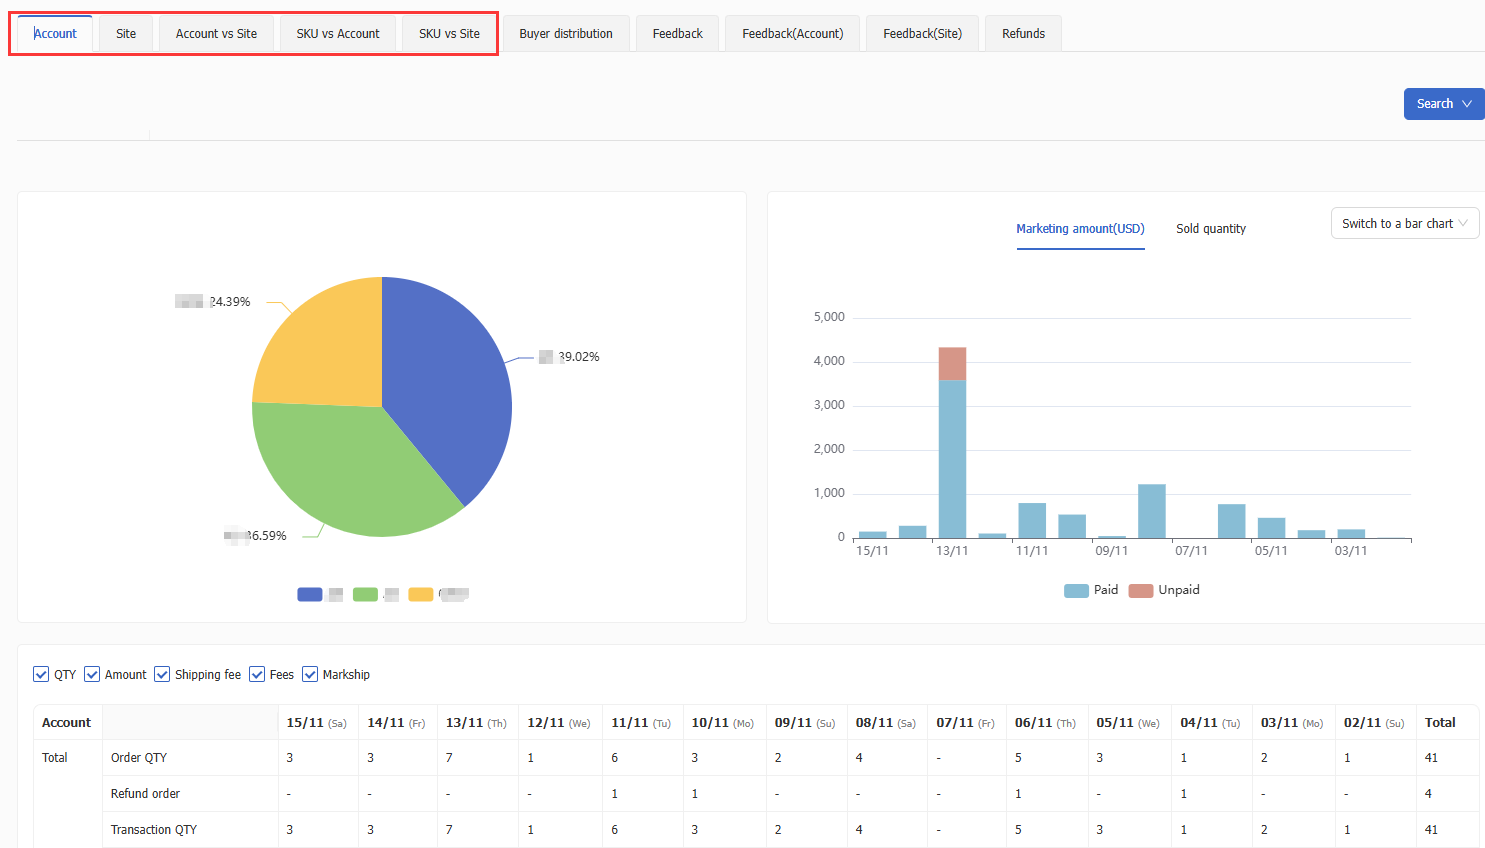This screenshot has height=848, width=1485.
Task: Toggle the Paid legend swatch
Action: pyautogui.click(x=1076, y=590)
